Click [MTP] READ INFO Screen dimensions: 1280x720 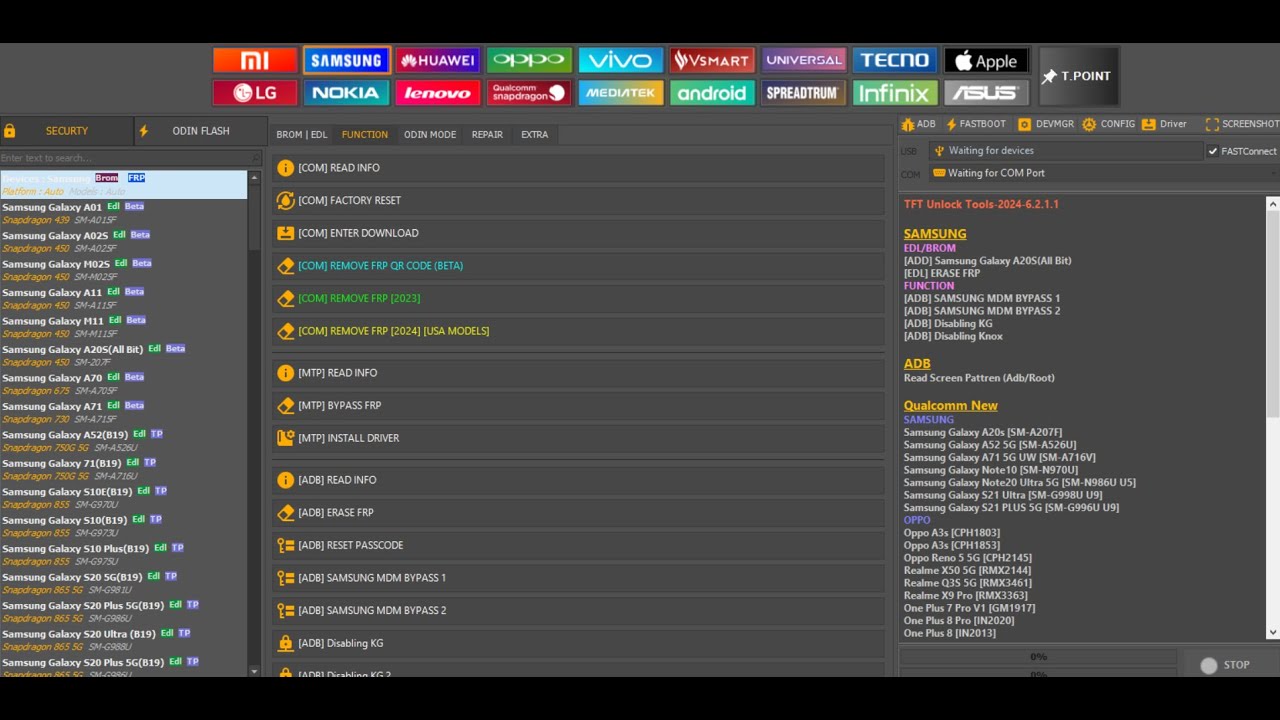pyautogui.click(x=578, y=373)
